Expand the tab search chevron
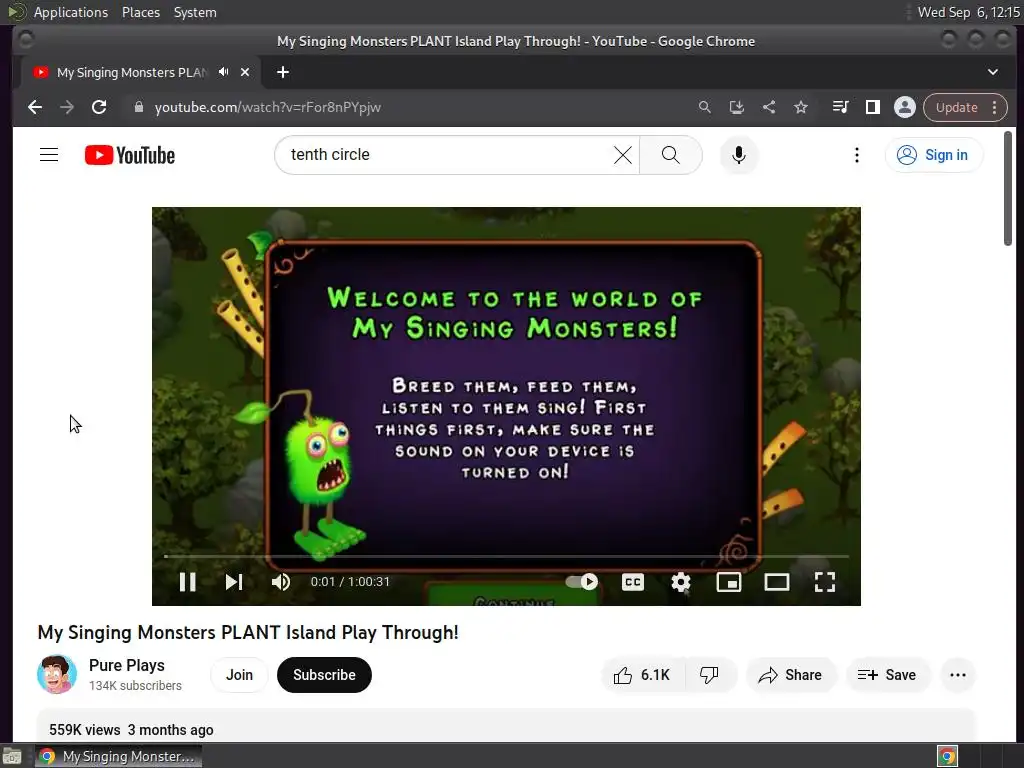The height and width of the screenshot is (768, 1024). [993, 72]
